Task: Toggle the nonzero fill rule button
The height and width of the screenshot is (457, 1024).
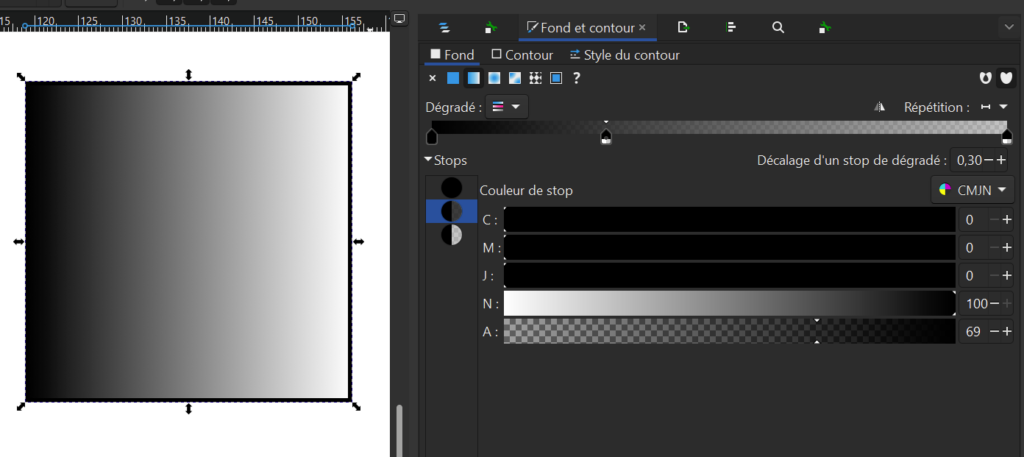Action: (1006, 78)
